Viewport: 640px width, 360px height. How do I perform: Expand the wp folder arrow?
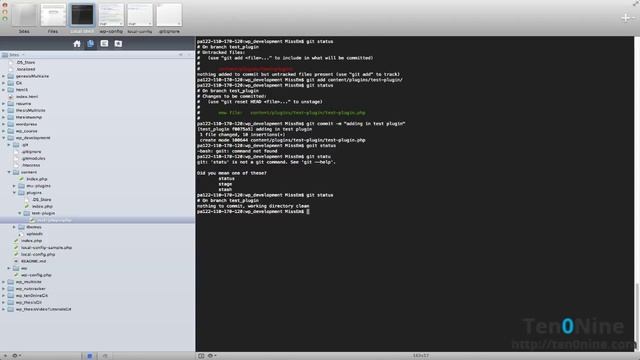click(9, 268)
